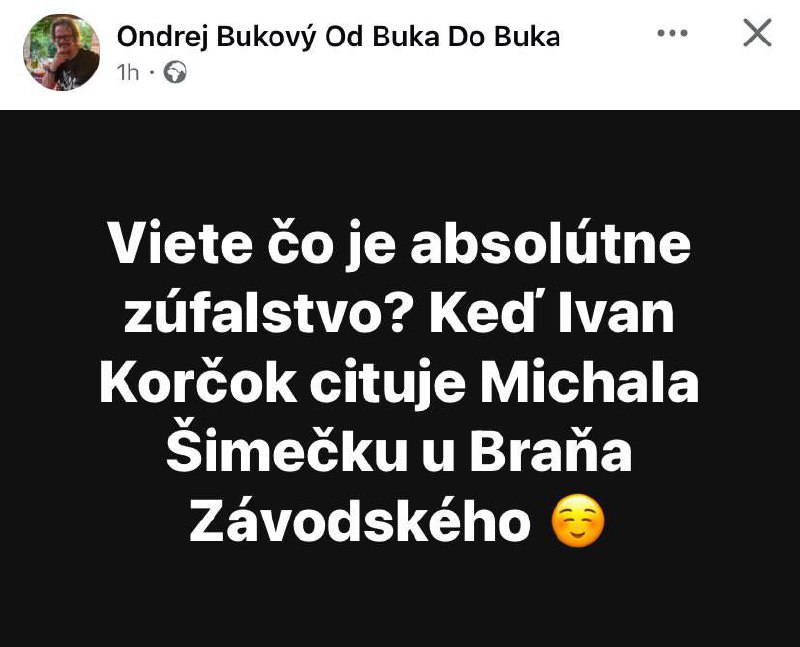This screenshot has height=647, width=800.
Task: Click the name 'Korčok' in the post
Action: [198, 382]
